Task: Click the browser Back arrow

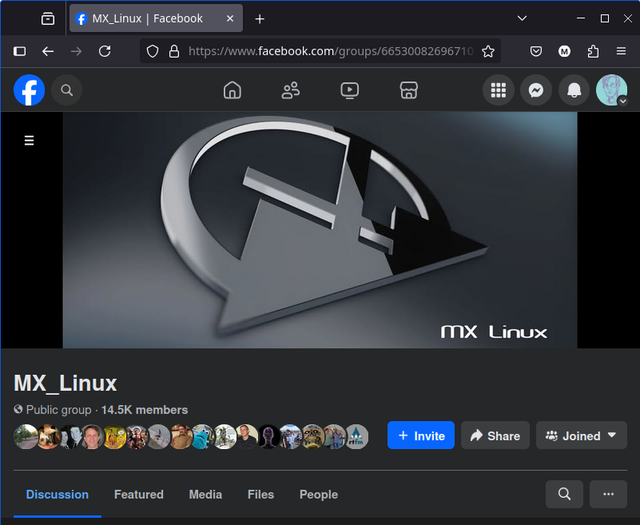Action: (x=48, y=51)
